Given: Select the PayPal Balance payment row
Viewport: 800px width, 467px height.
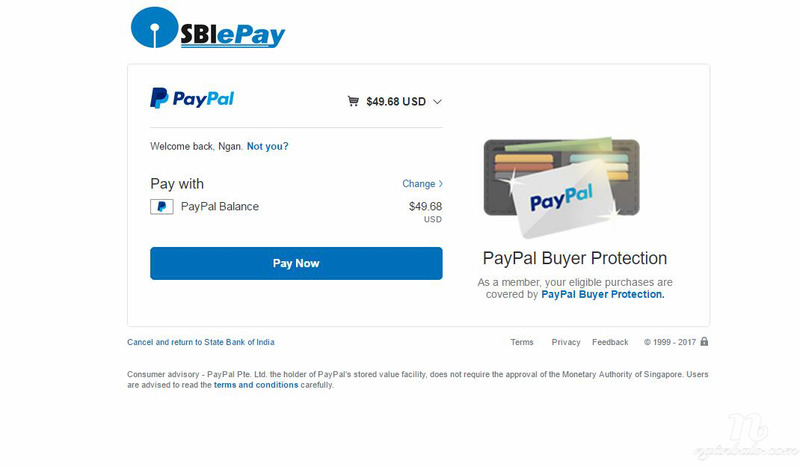Looking at the screenshot, I should pos(296,211).
